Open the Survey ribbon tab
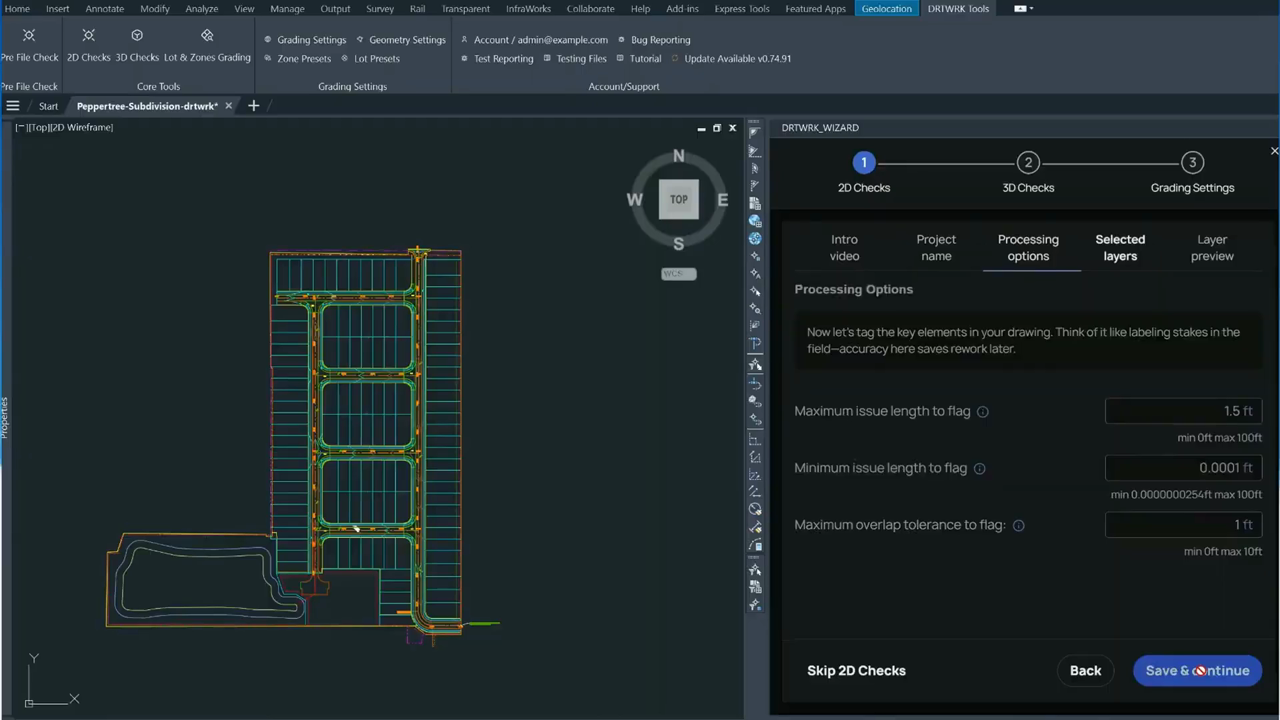1280x720 pixels. coord(380,9)
